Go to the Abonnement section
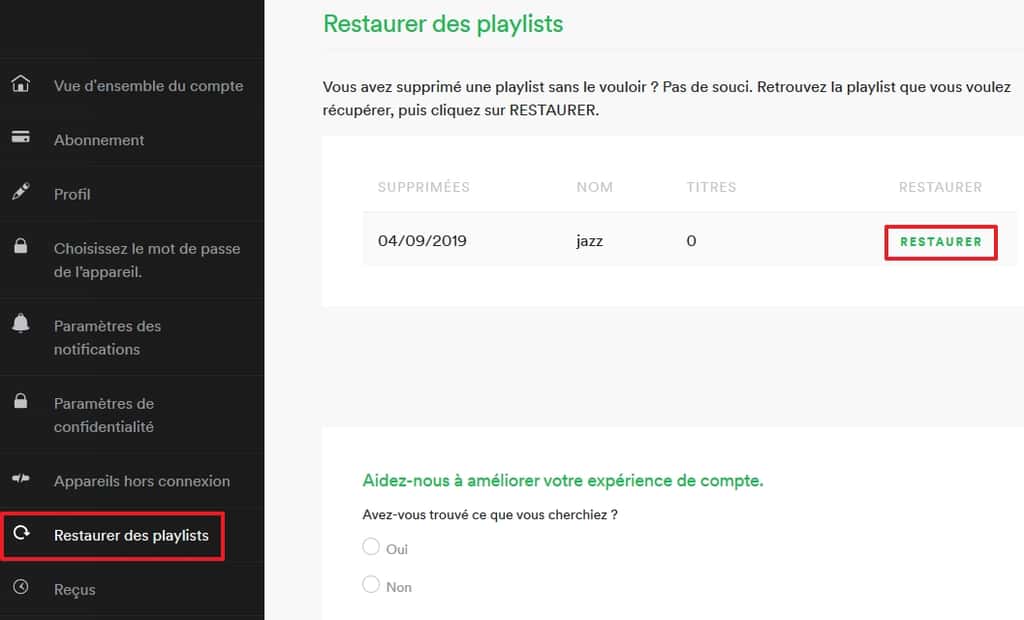 click(x=99, y=140)
